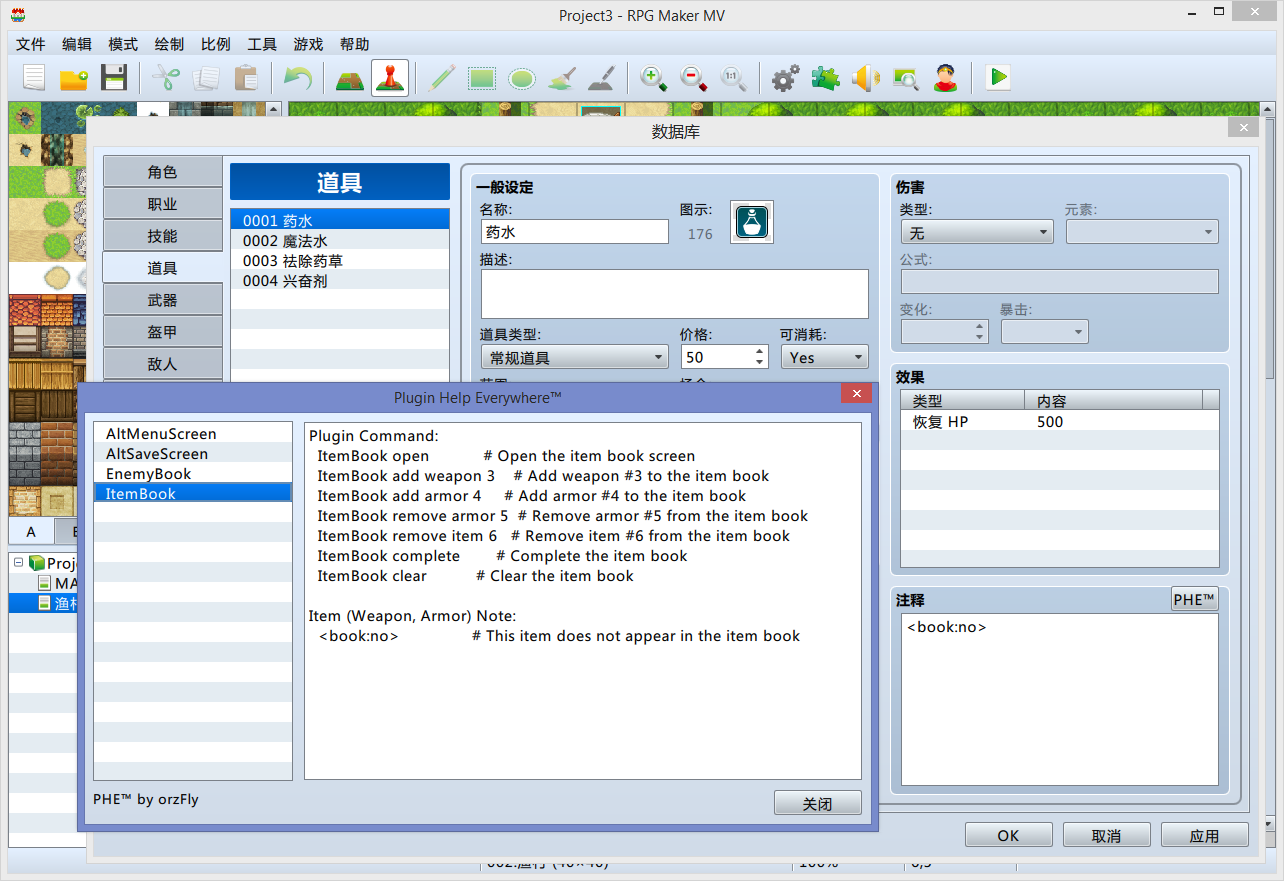Open project using the folder icon
The height and width of the screenshot is (881, 1284).
tap(74, 78)
